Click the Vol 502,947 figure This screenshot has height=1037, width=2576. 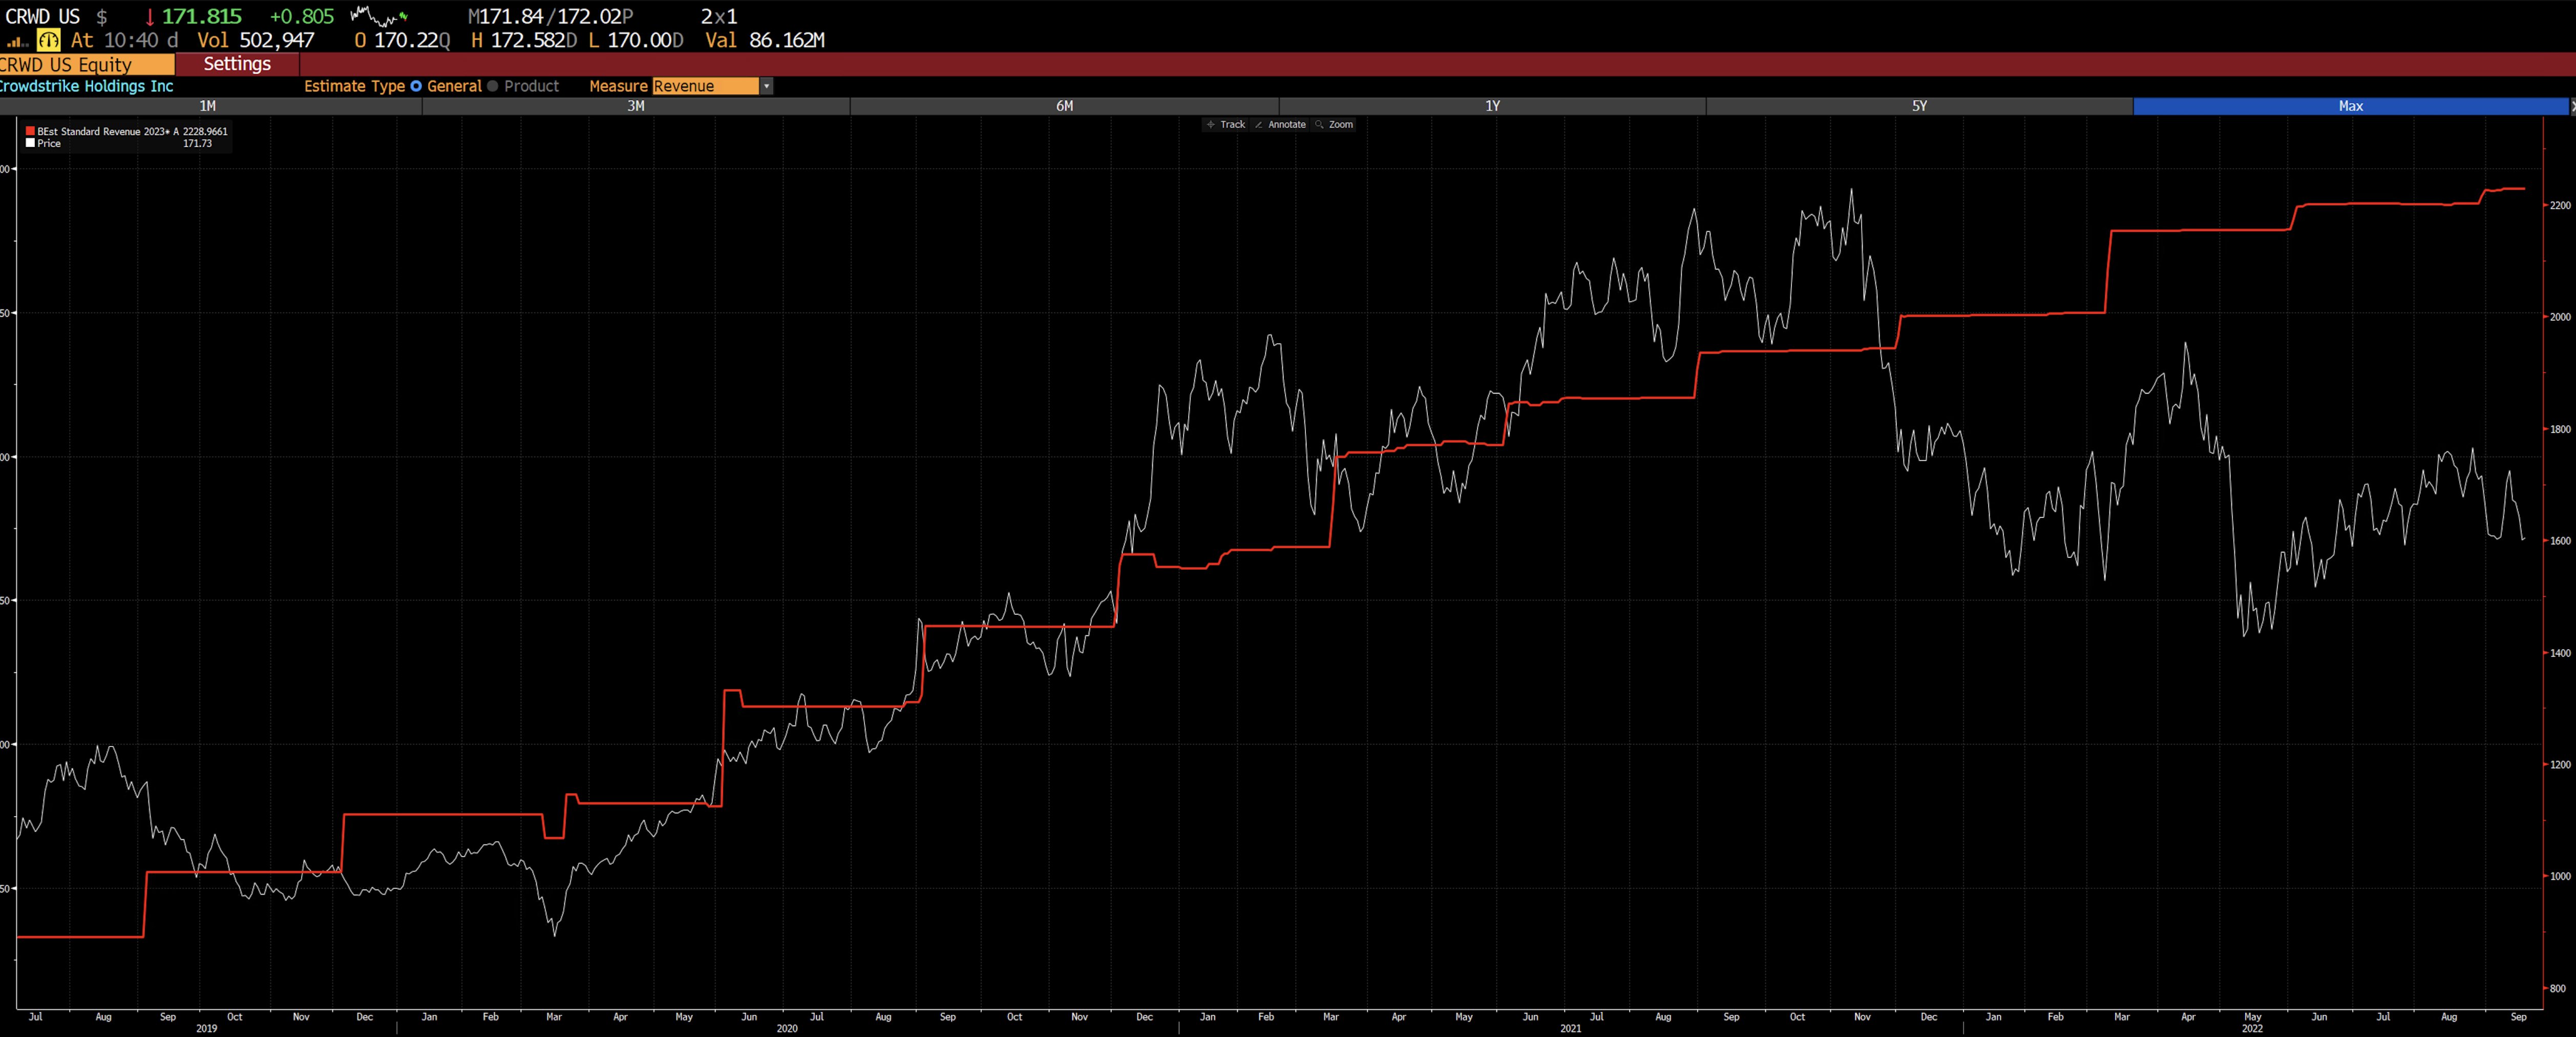pos(256,41)
